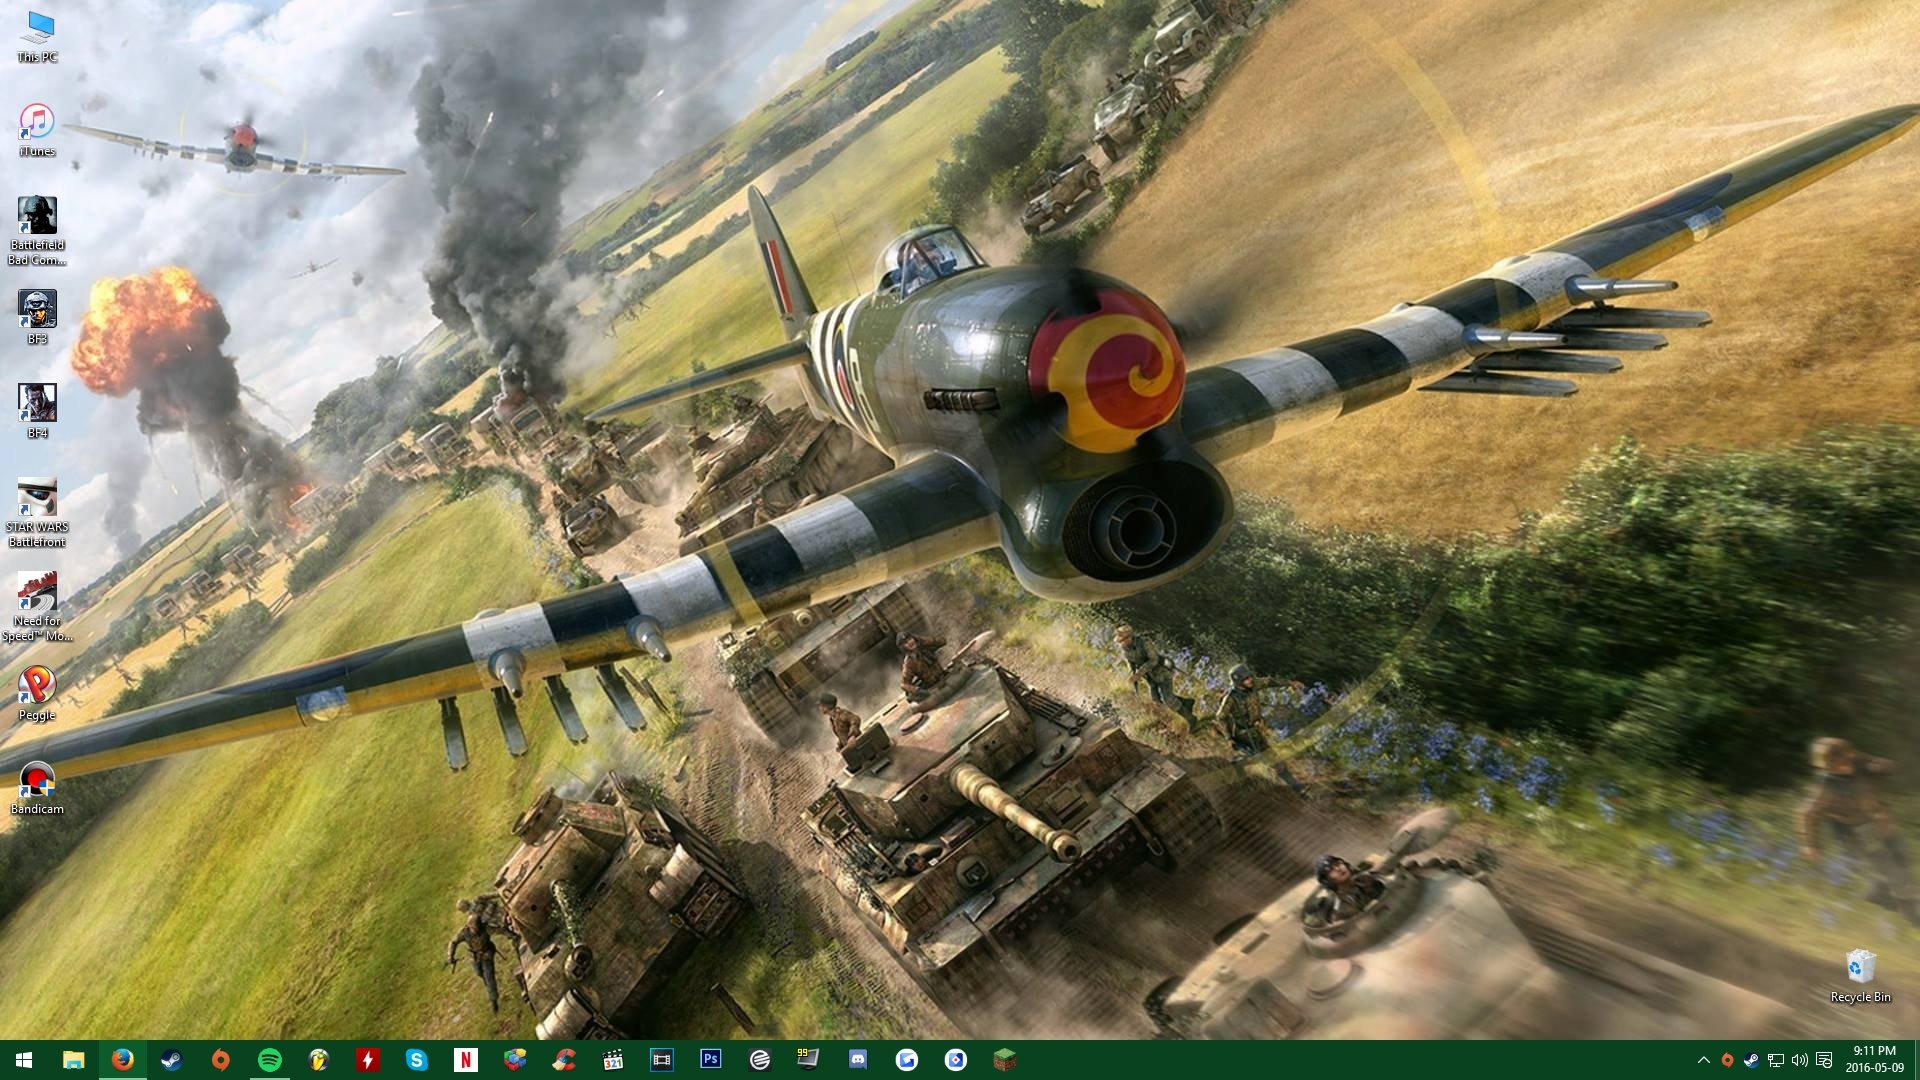Open File Explorer from the taskbar

click(73, 1060)
